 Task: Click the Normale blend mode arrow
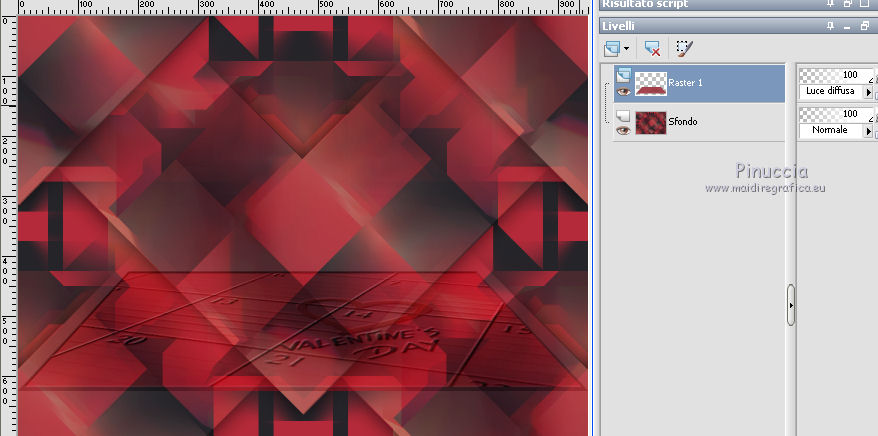pyautogui.click(x=868, y=131)
